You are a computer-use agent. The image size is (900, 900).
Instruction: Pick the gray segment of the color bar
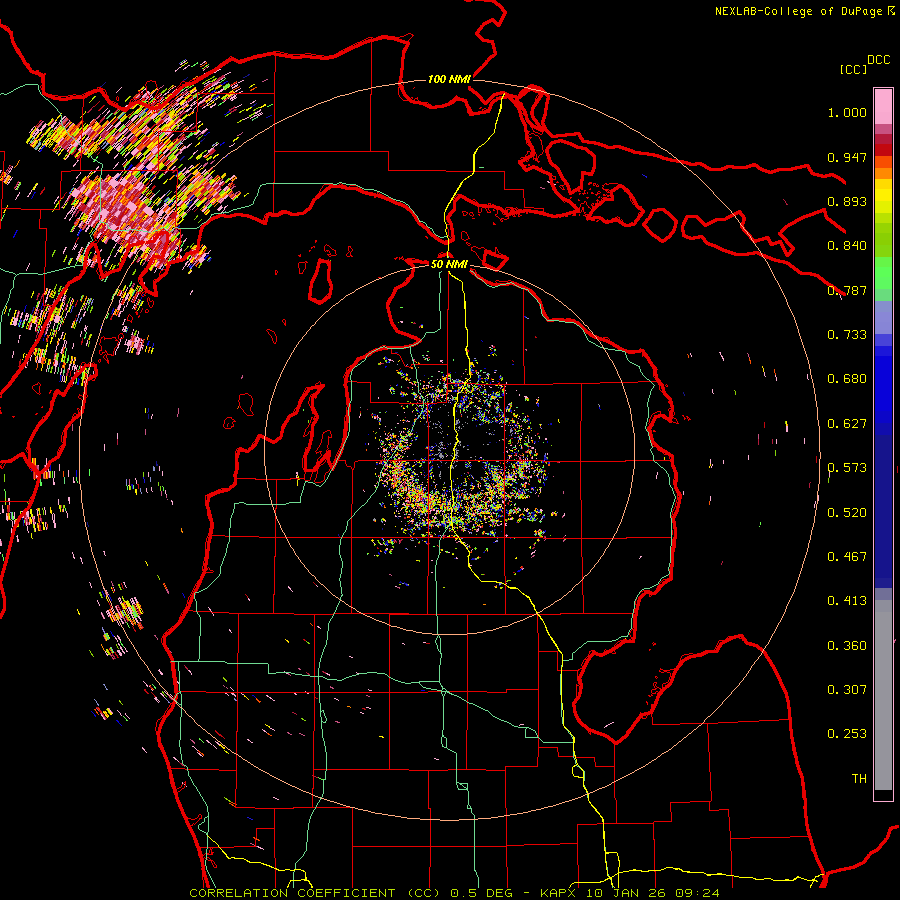coord(883,695)
